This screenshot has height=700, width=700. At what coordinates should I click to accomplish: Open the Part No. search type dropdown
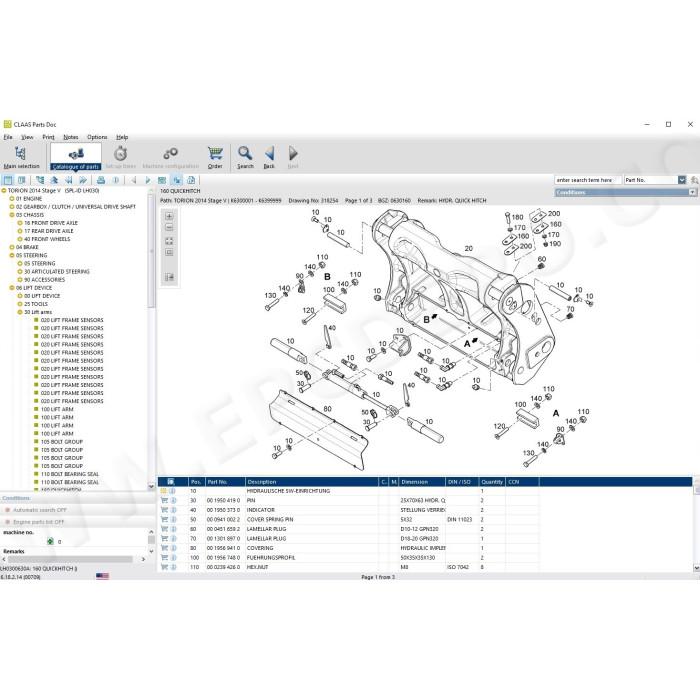(682, 180)
